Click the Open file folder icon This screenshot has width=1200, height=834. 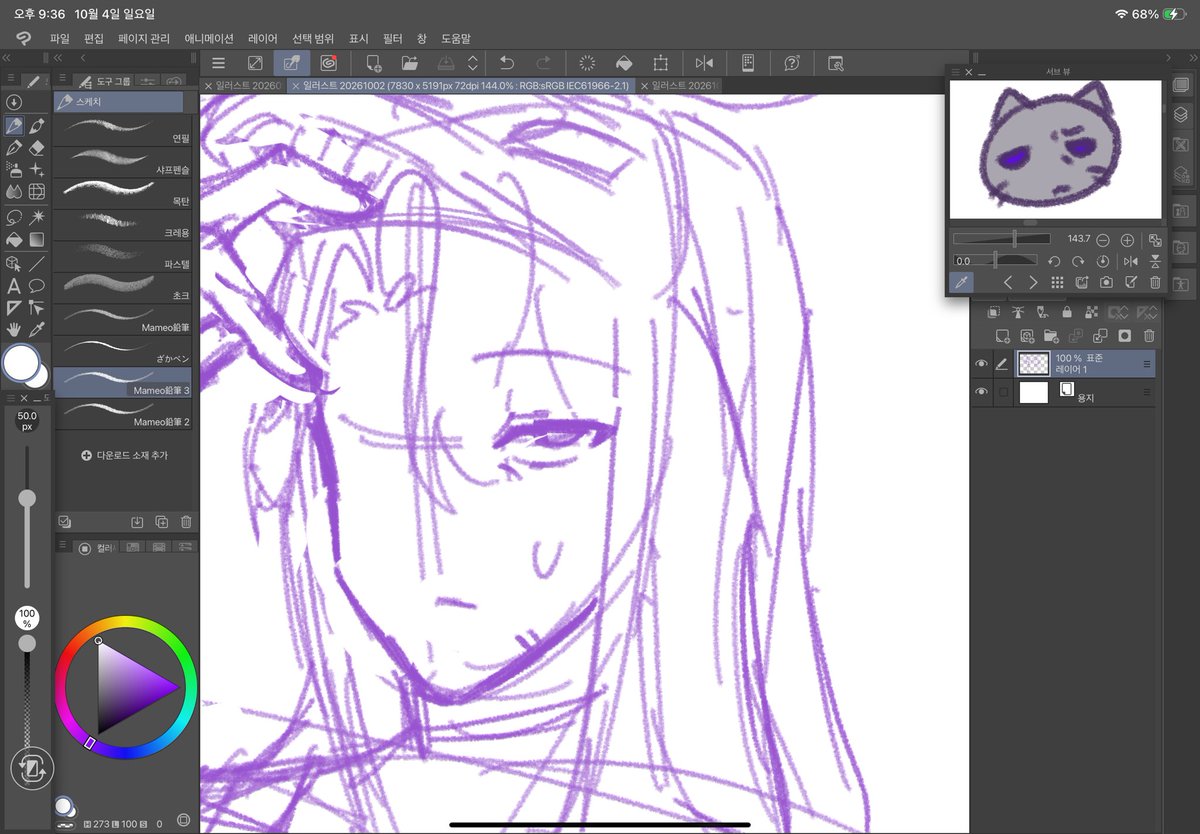click(409, 63)
